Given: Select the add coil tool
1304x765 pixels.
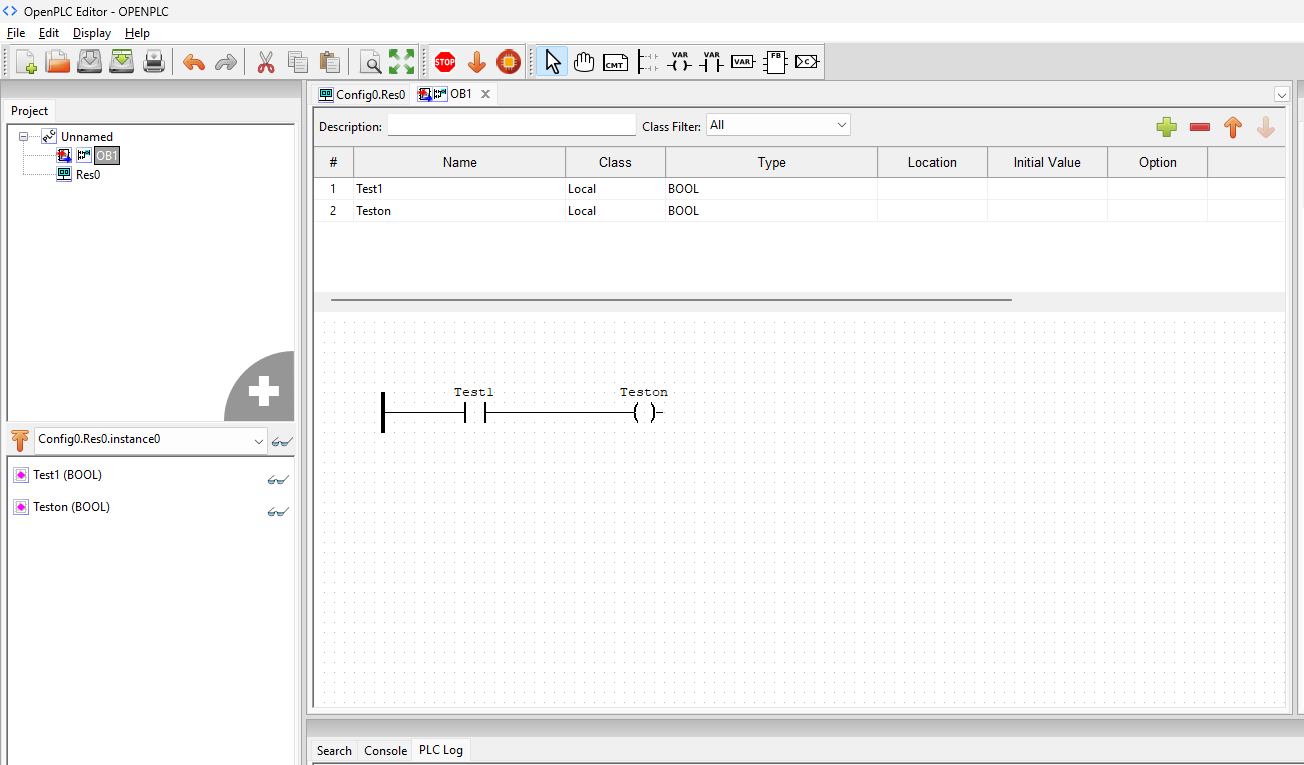Looking at the screenshot, I should click(680, 62).
